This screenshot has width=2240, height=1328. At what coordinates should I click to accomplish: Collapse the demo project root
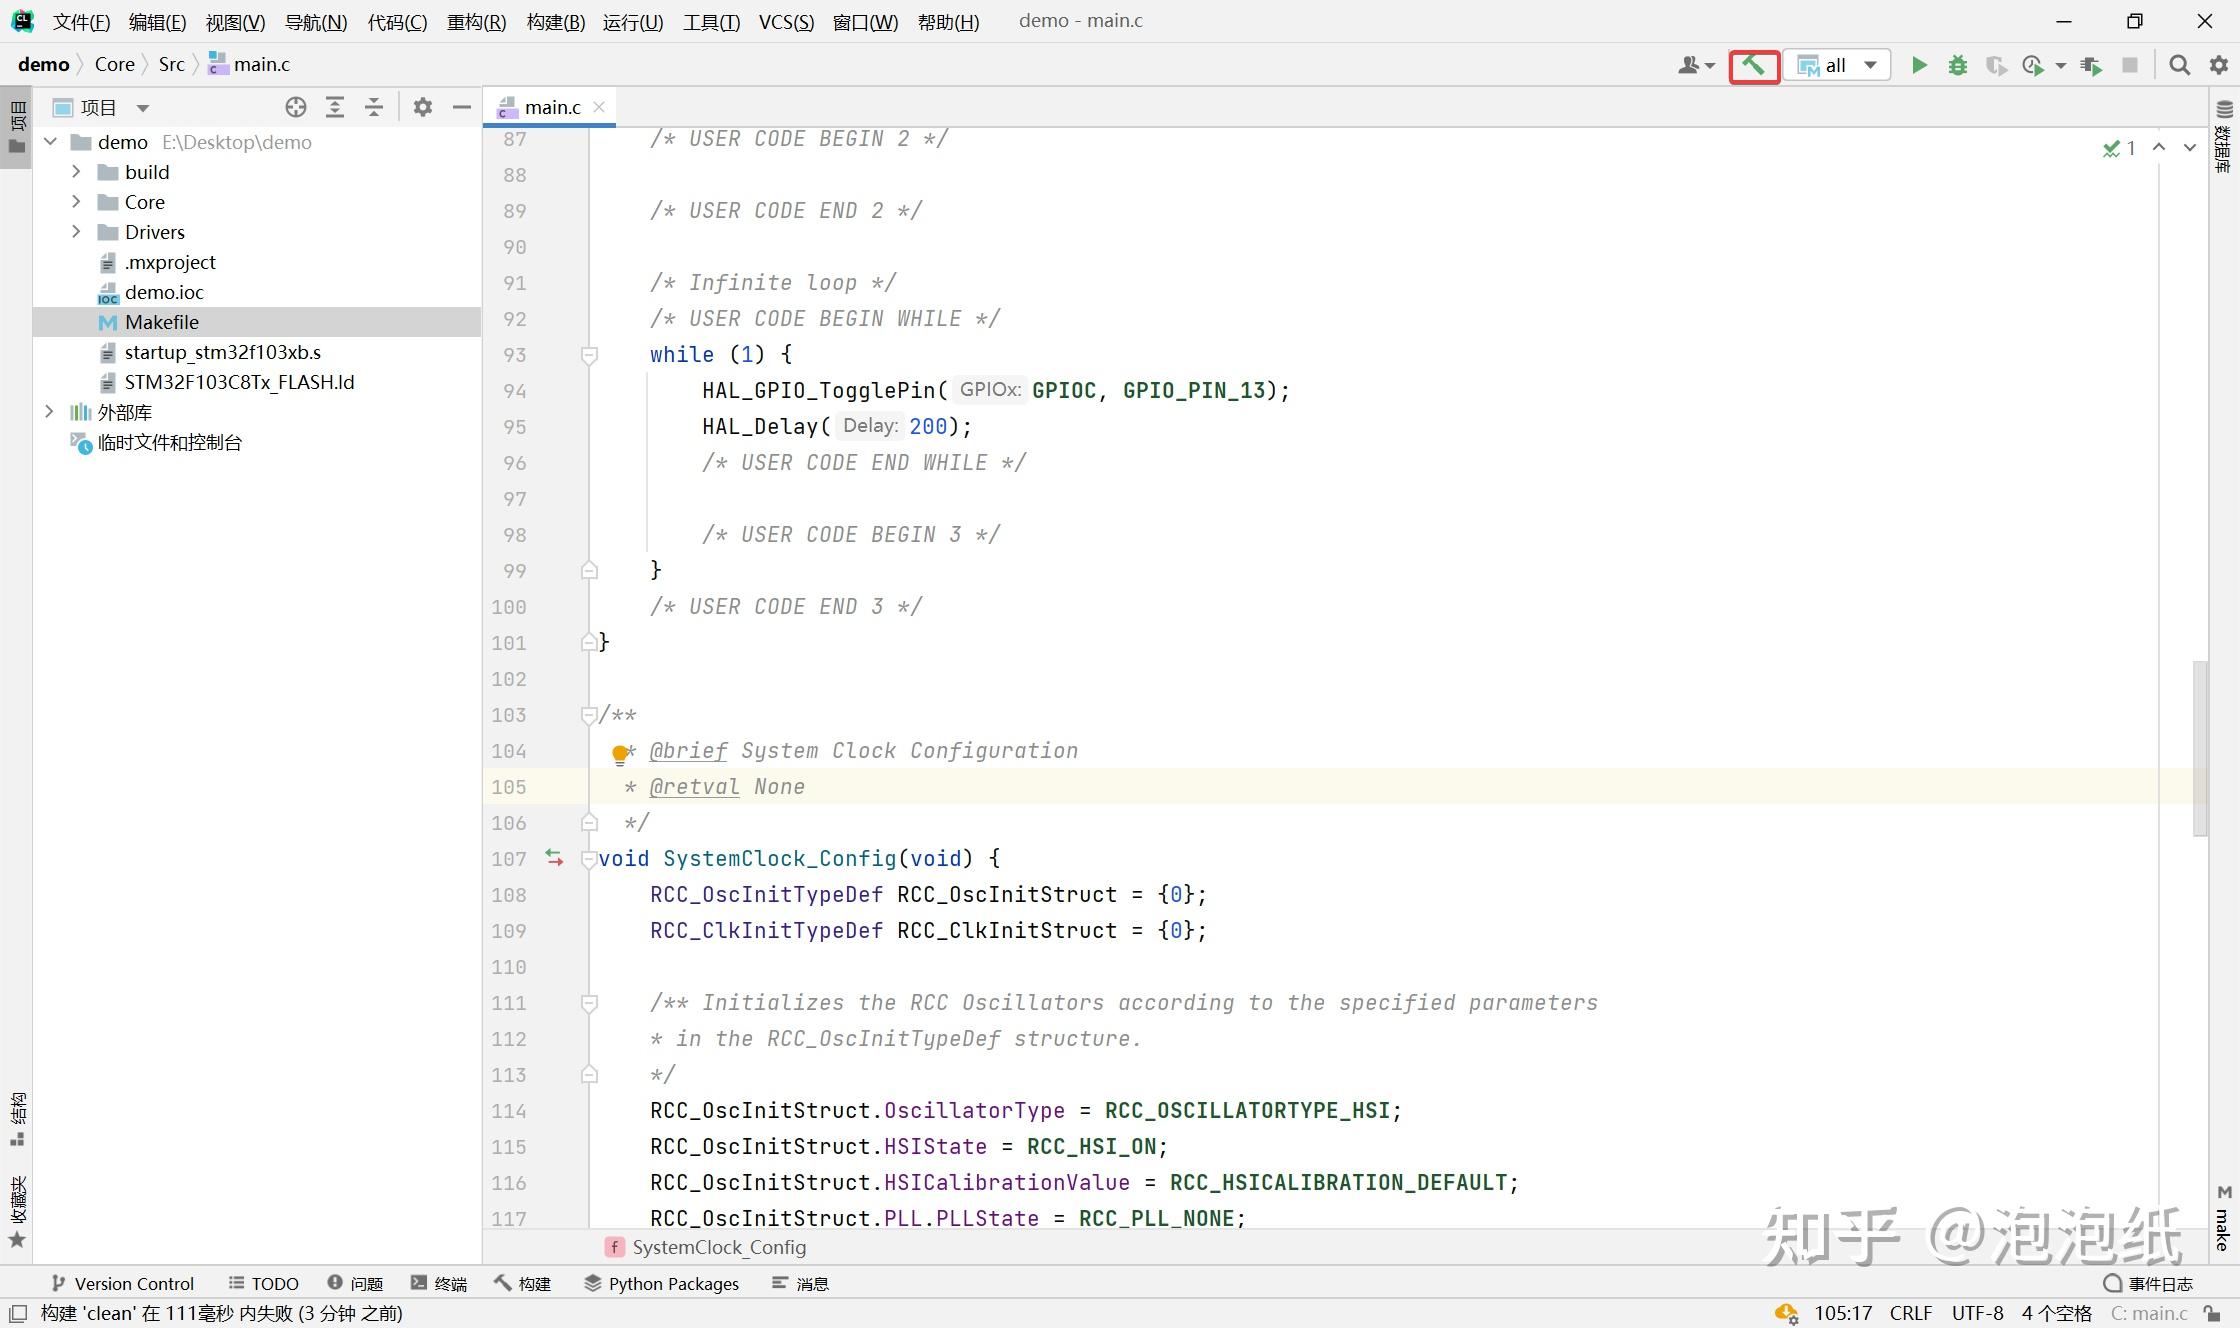tap(50, 142)
